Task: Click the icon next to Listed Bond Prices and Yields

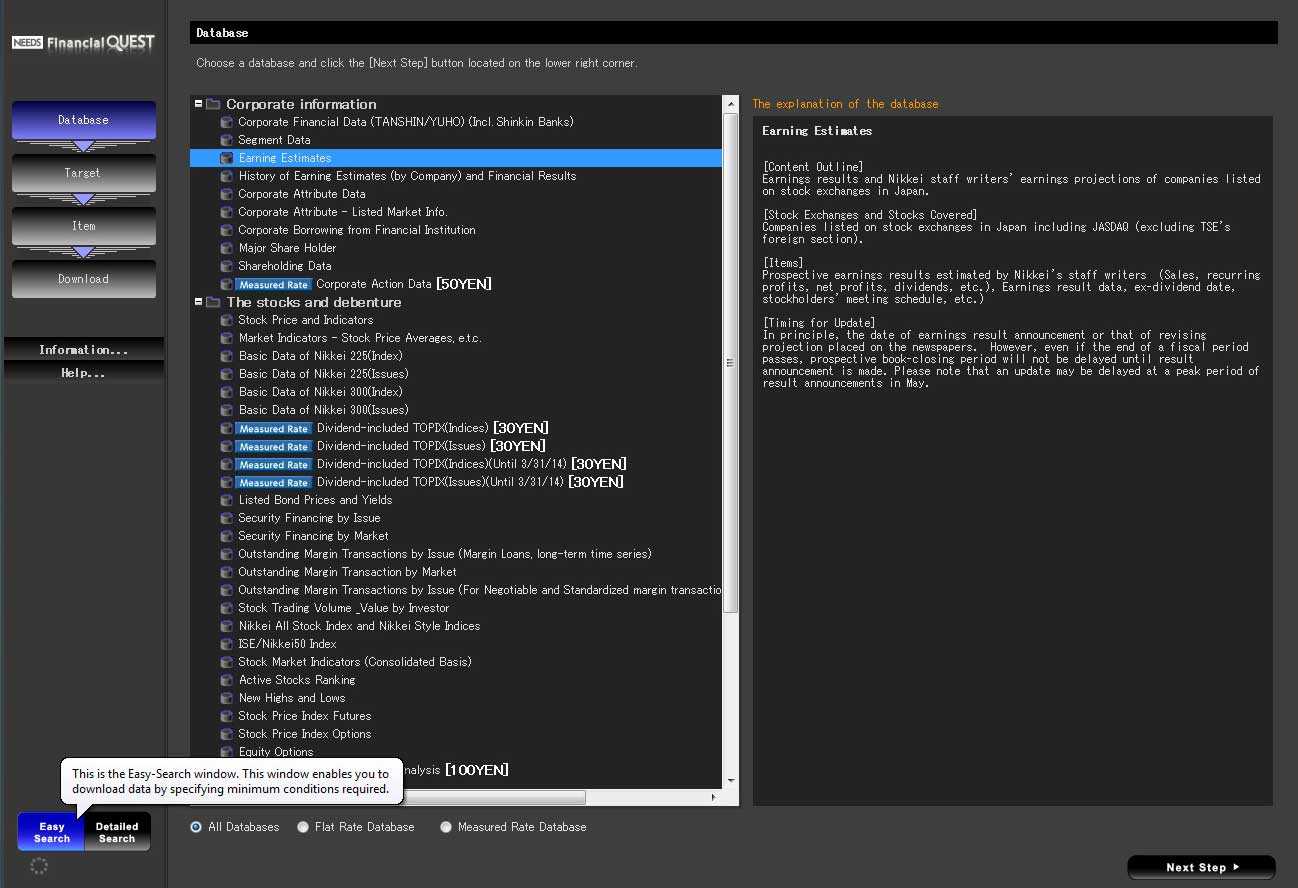Action: click(x=227, y=500)
